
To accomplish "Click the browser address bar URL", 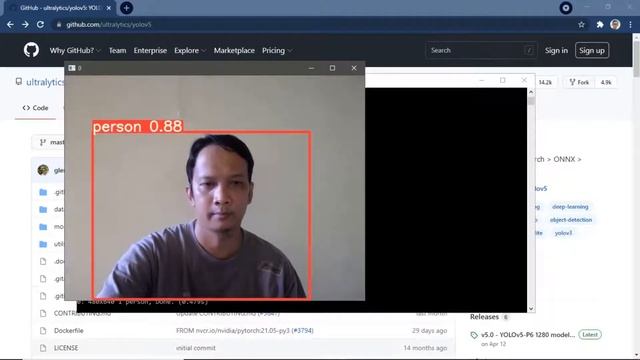I will (x=109, y=24).
